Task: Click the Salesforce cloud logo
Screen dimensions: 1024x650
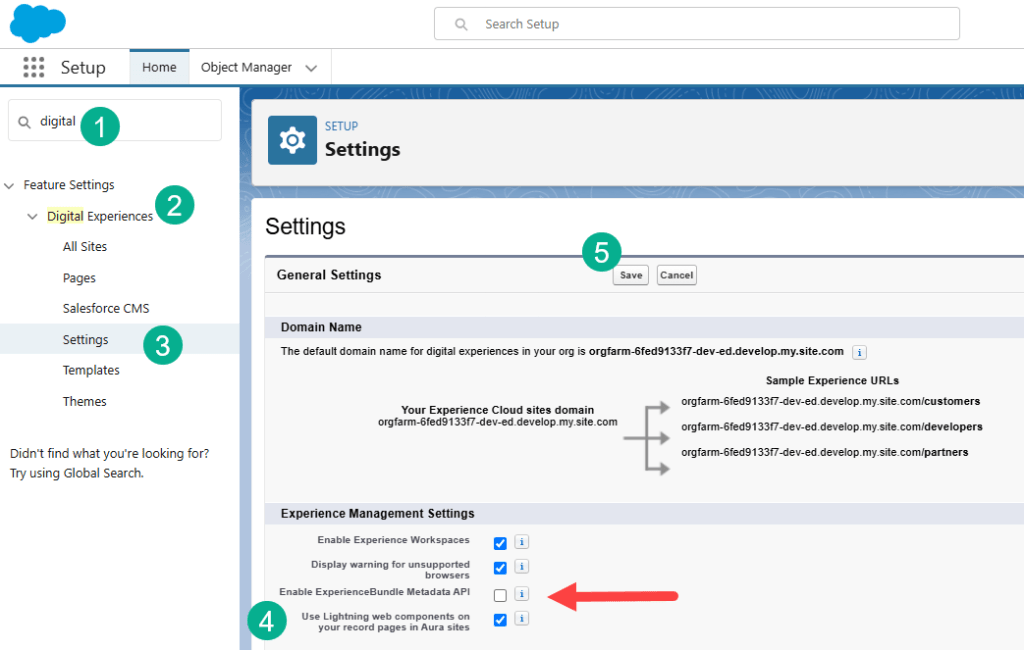Action: click(38, 22)
